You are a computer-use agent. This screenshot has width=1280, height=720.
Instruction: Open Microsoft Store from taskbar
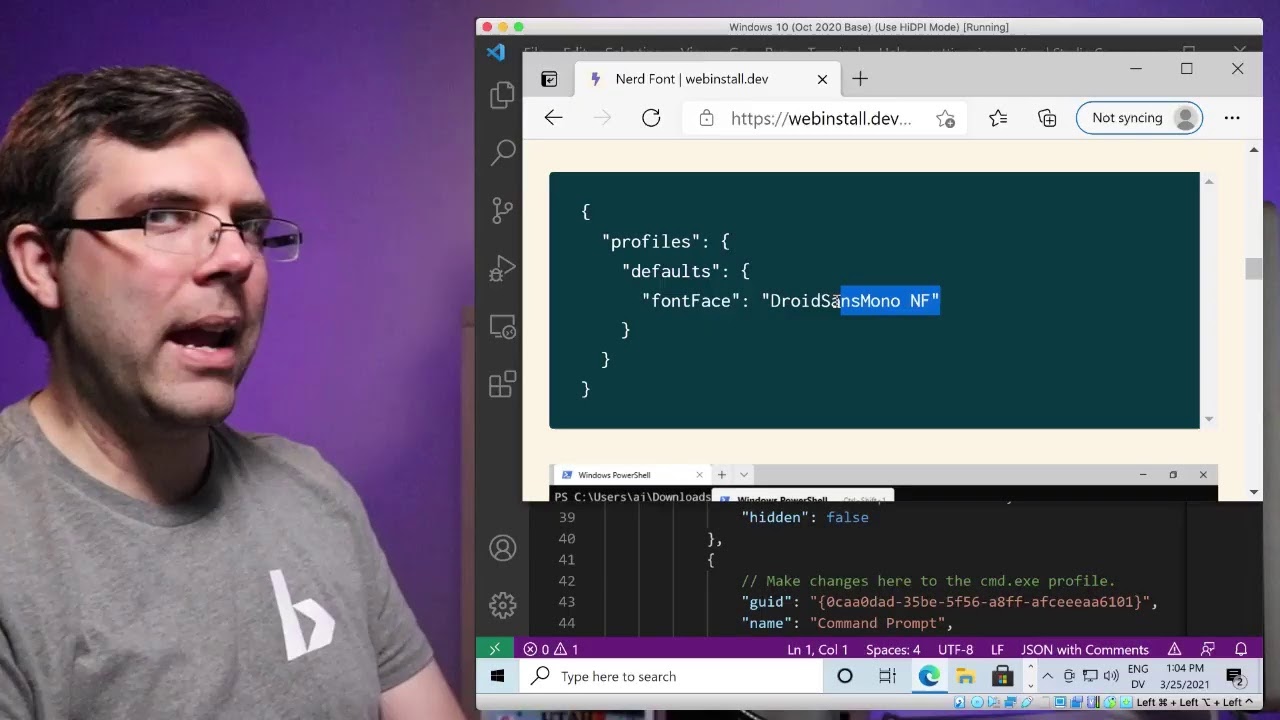[1003, 676]
